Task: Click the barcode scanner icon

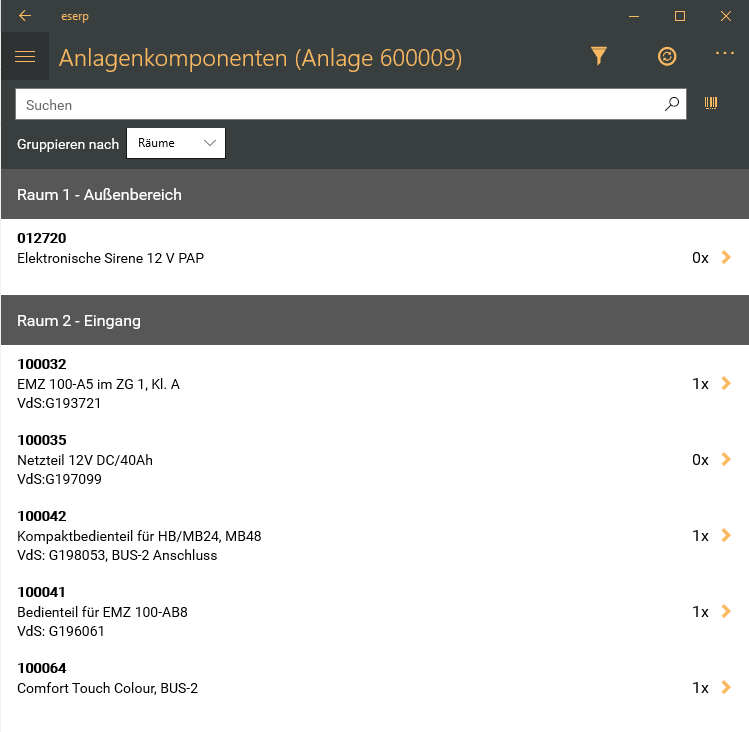Action: point(712,104)
